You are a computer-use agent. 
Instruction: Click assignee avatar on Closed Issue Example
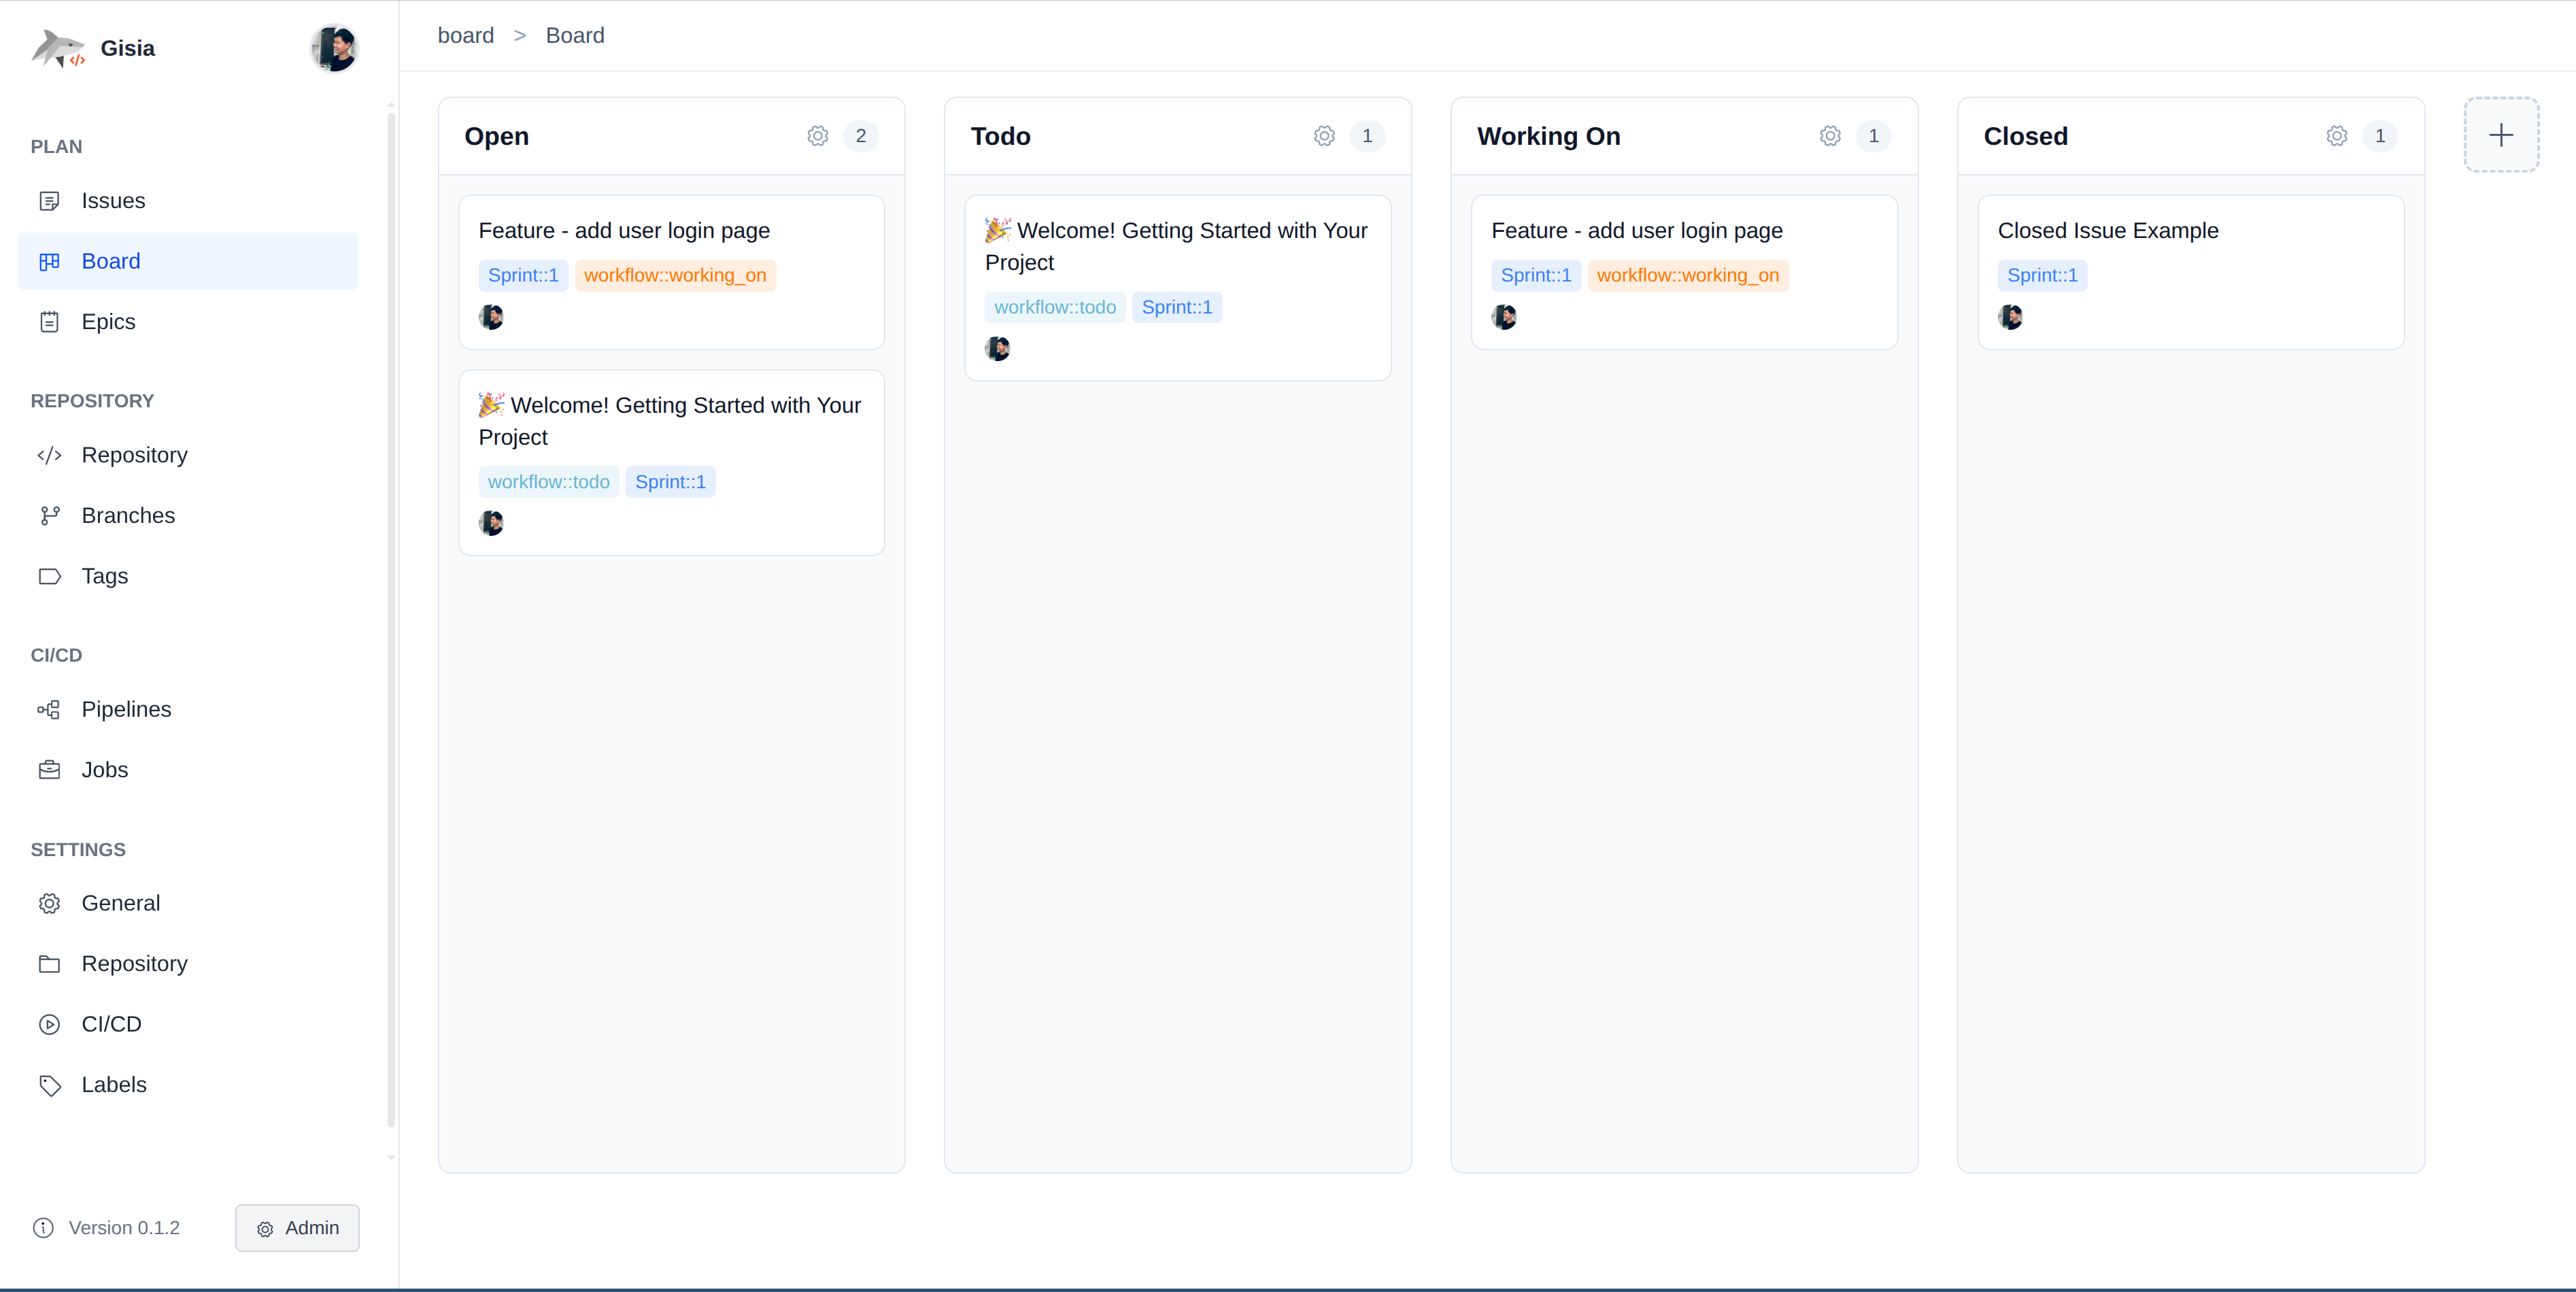(2010, 317)
